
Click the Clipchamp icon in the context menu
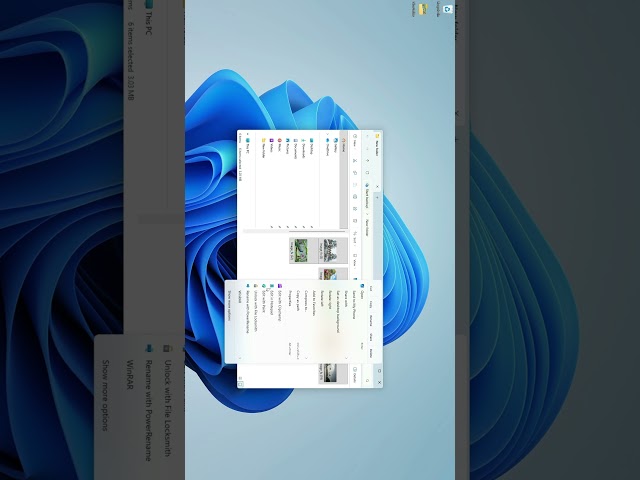(x=280, y=286)
